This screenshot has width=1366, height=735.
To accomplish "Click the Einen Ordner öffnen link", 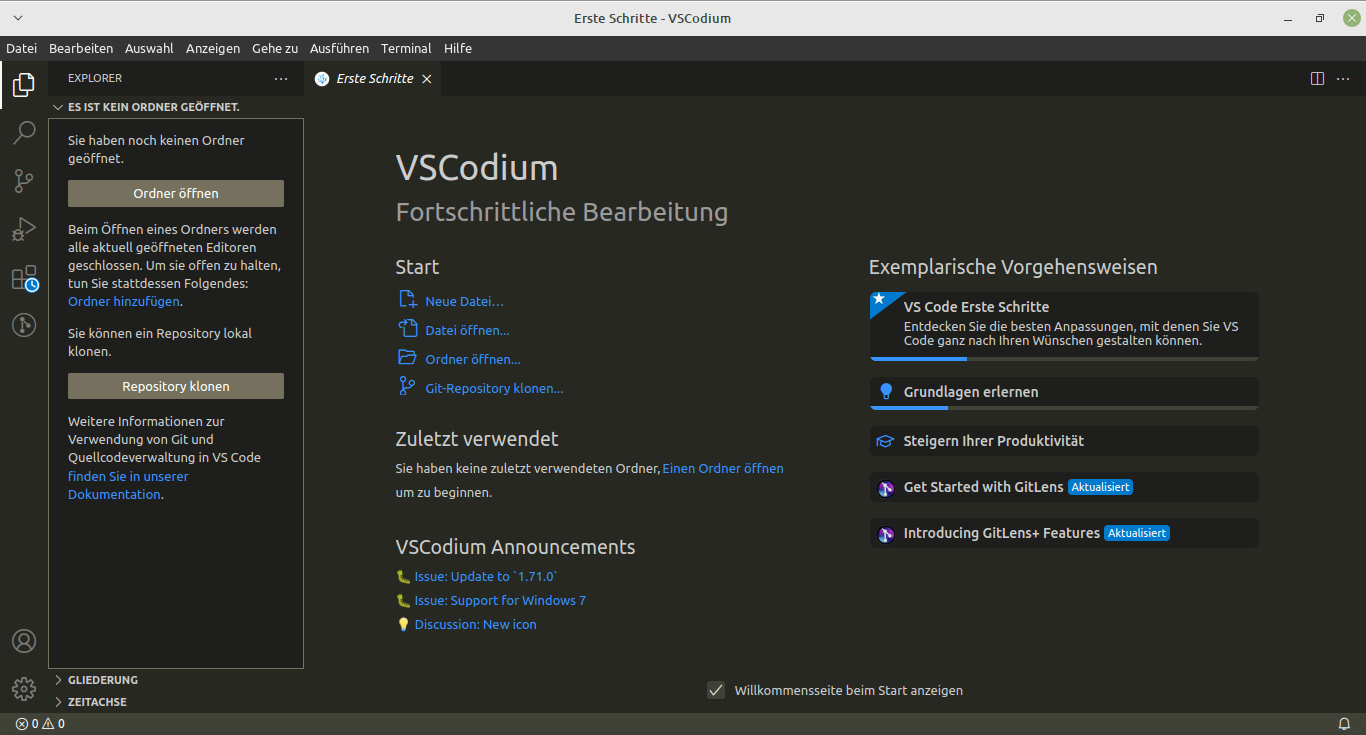I will [723, 468].
